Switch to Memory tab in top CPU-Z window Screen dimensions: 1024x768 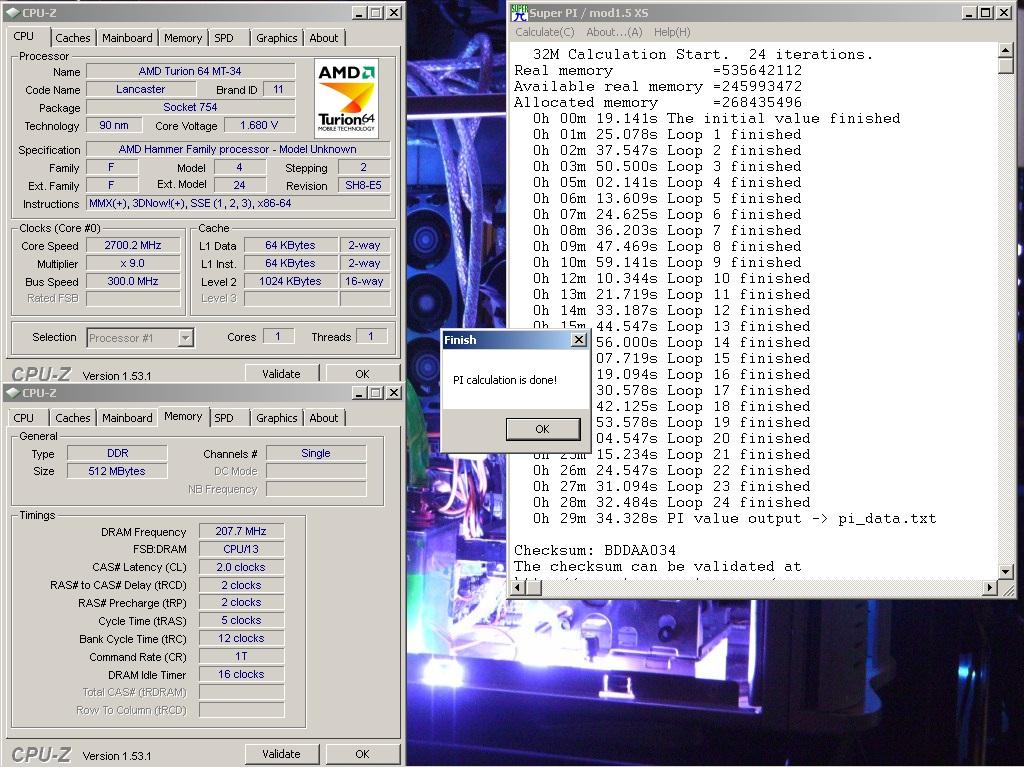point(183,38)
